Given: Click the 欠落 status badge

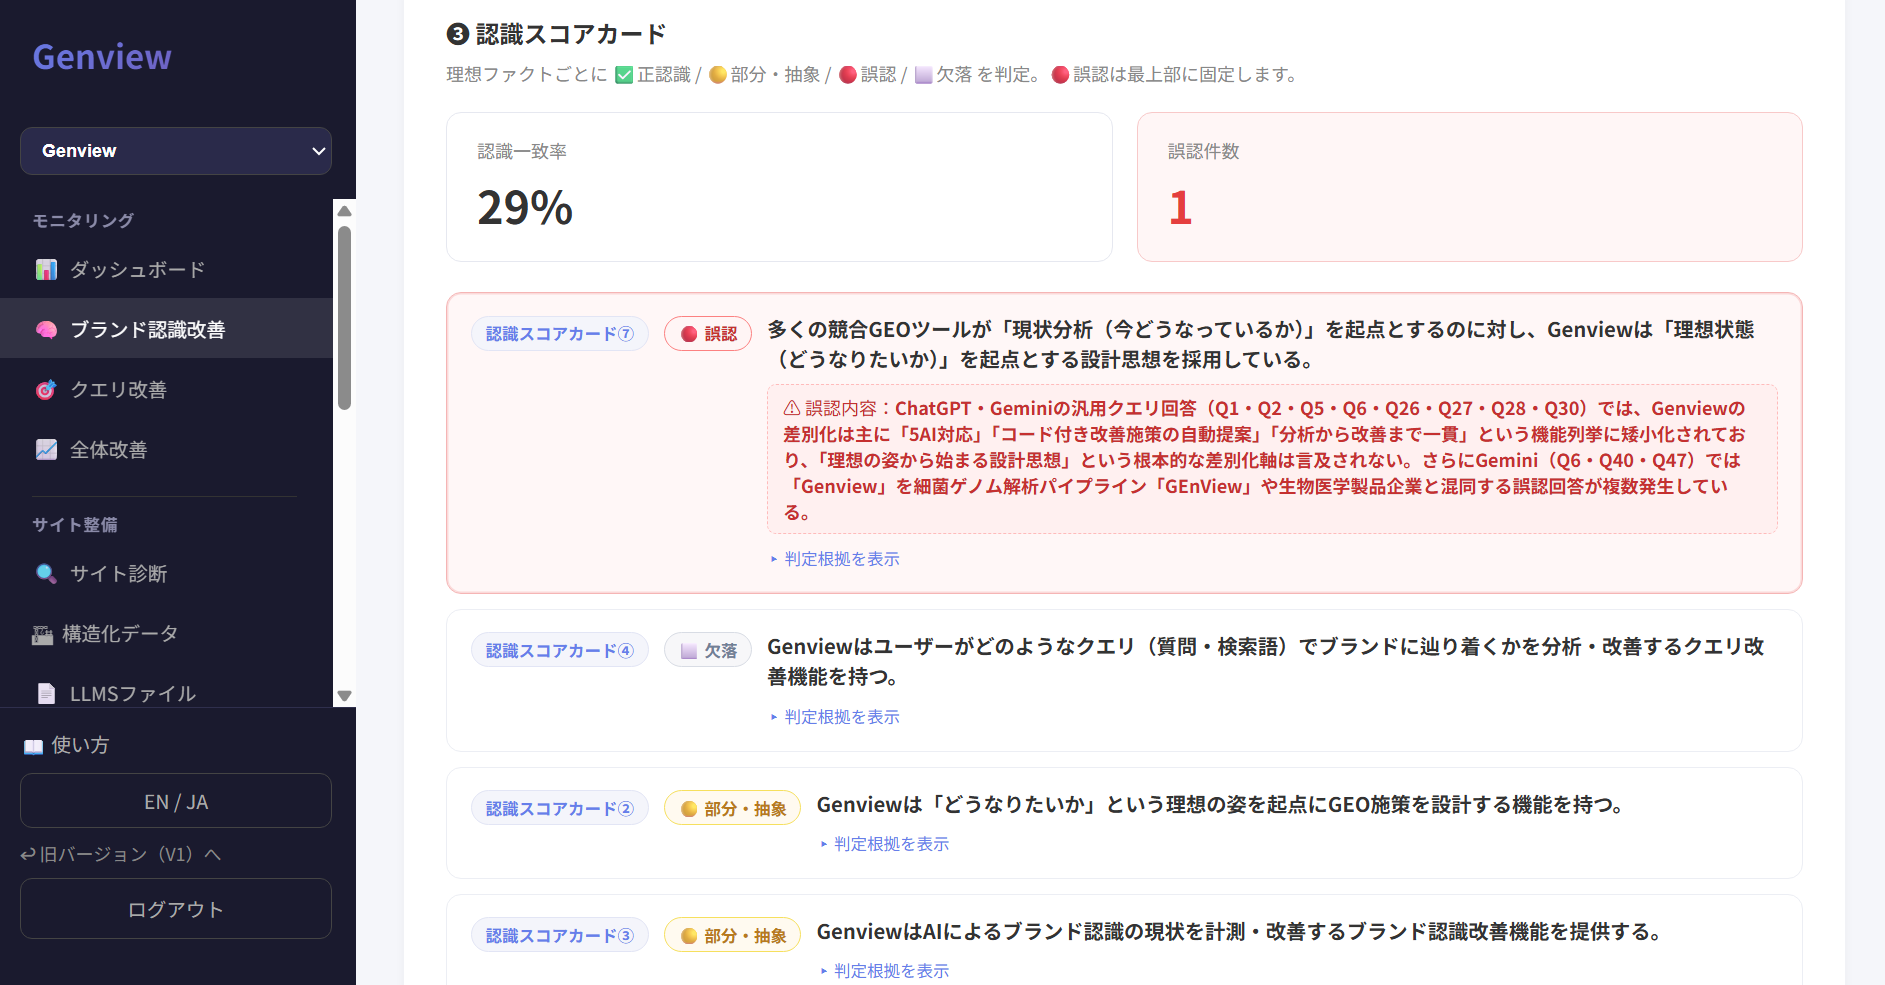Looking at the screenshot, I should click(708, 651).
